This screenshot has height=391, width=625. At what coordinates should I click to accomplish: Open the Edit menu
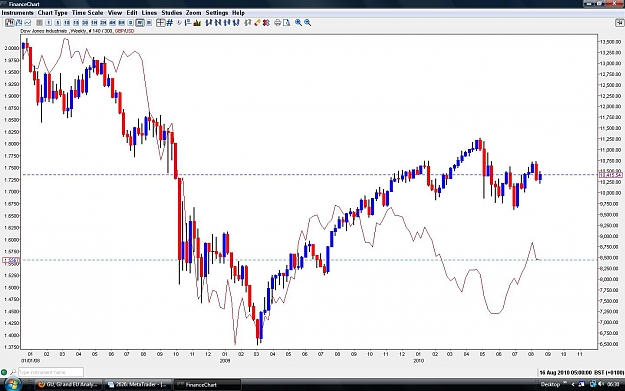[x=132, y=13]
